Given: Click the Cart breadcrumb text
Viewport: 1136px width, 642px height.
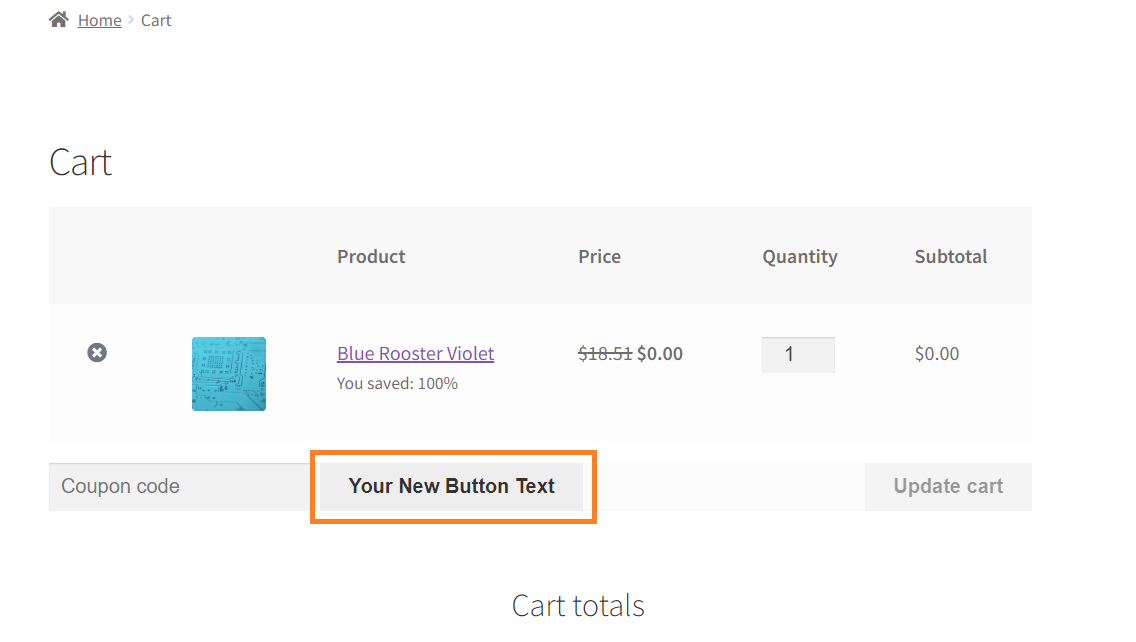Looking at the screenshot, I should point(156,20).
